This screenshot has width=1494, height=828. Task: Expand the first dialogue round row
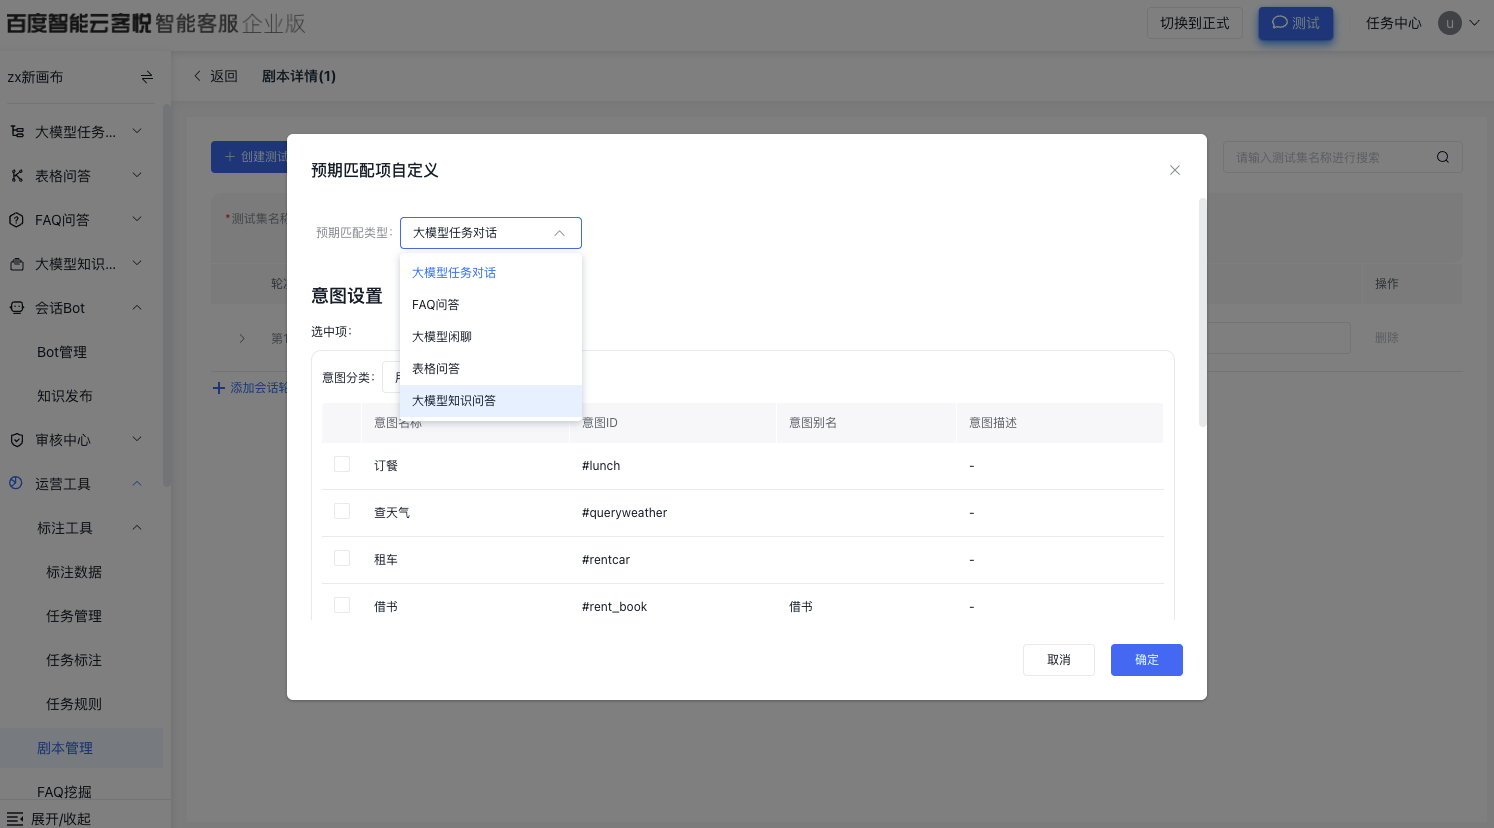tap(242, 338)
